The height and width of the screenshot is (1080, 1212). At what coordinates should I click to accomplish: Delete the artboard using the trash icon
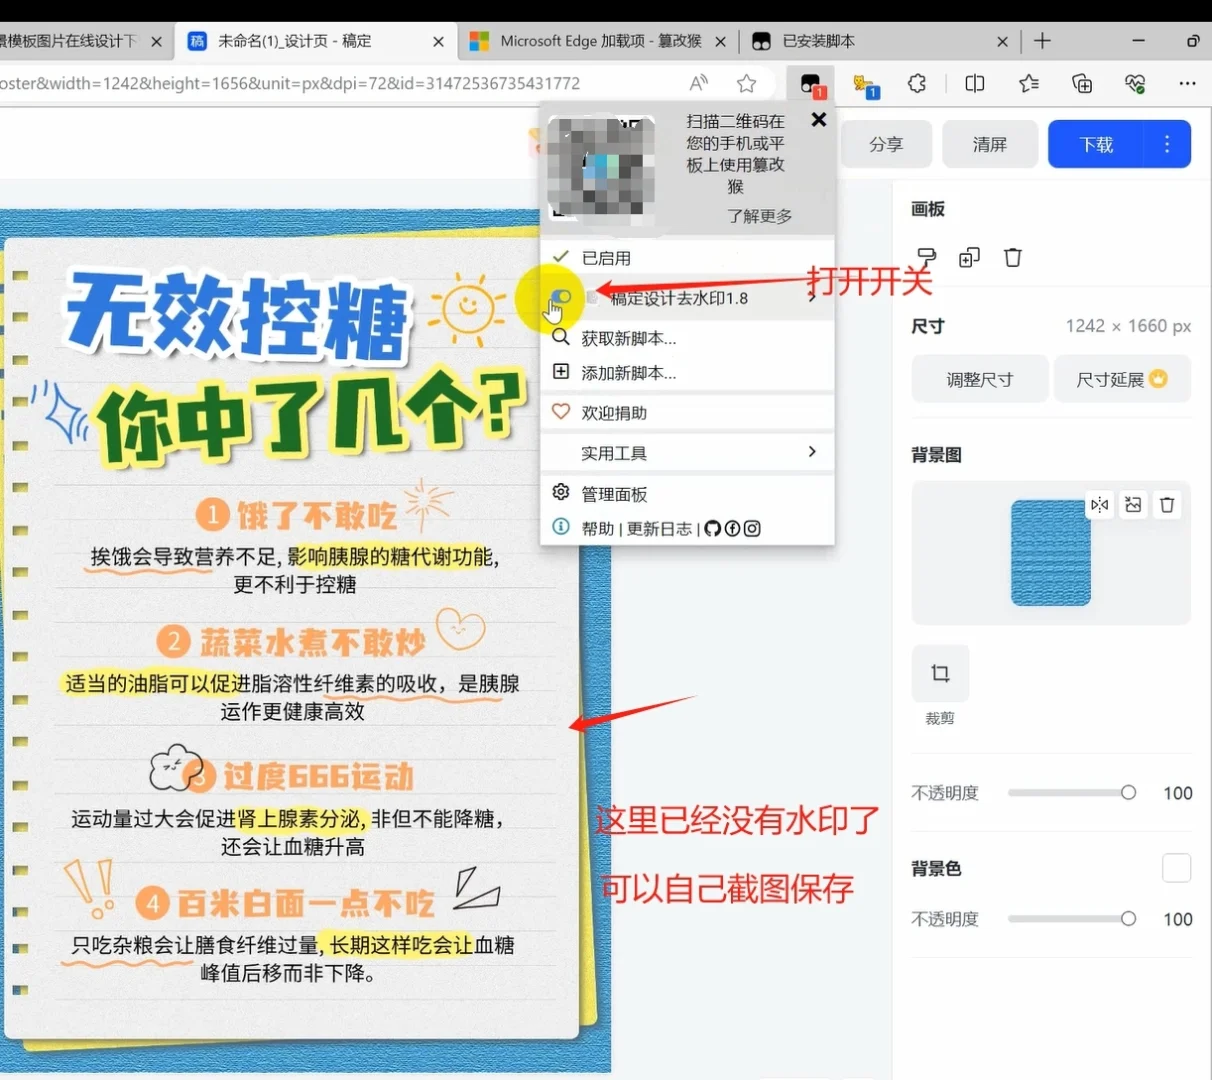(x=1013, y=257)
